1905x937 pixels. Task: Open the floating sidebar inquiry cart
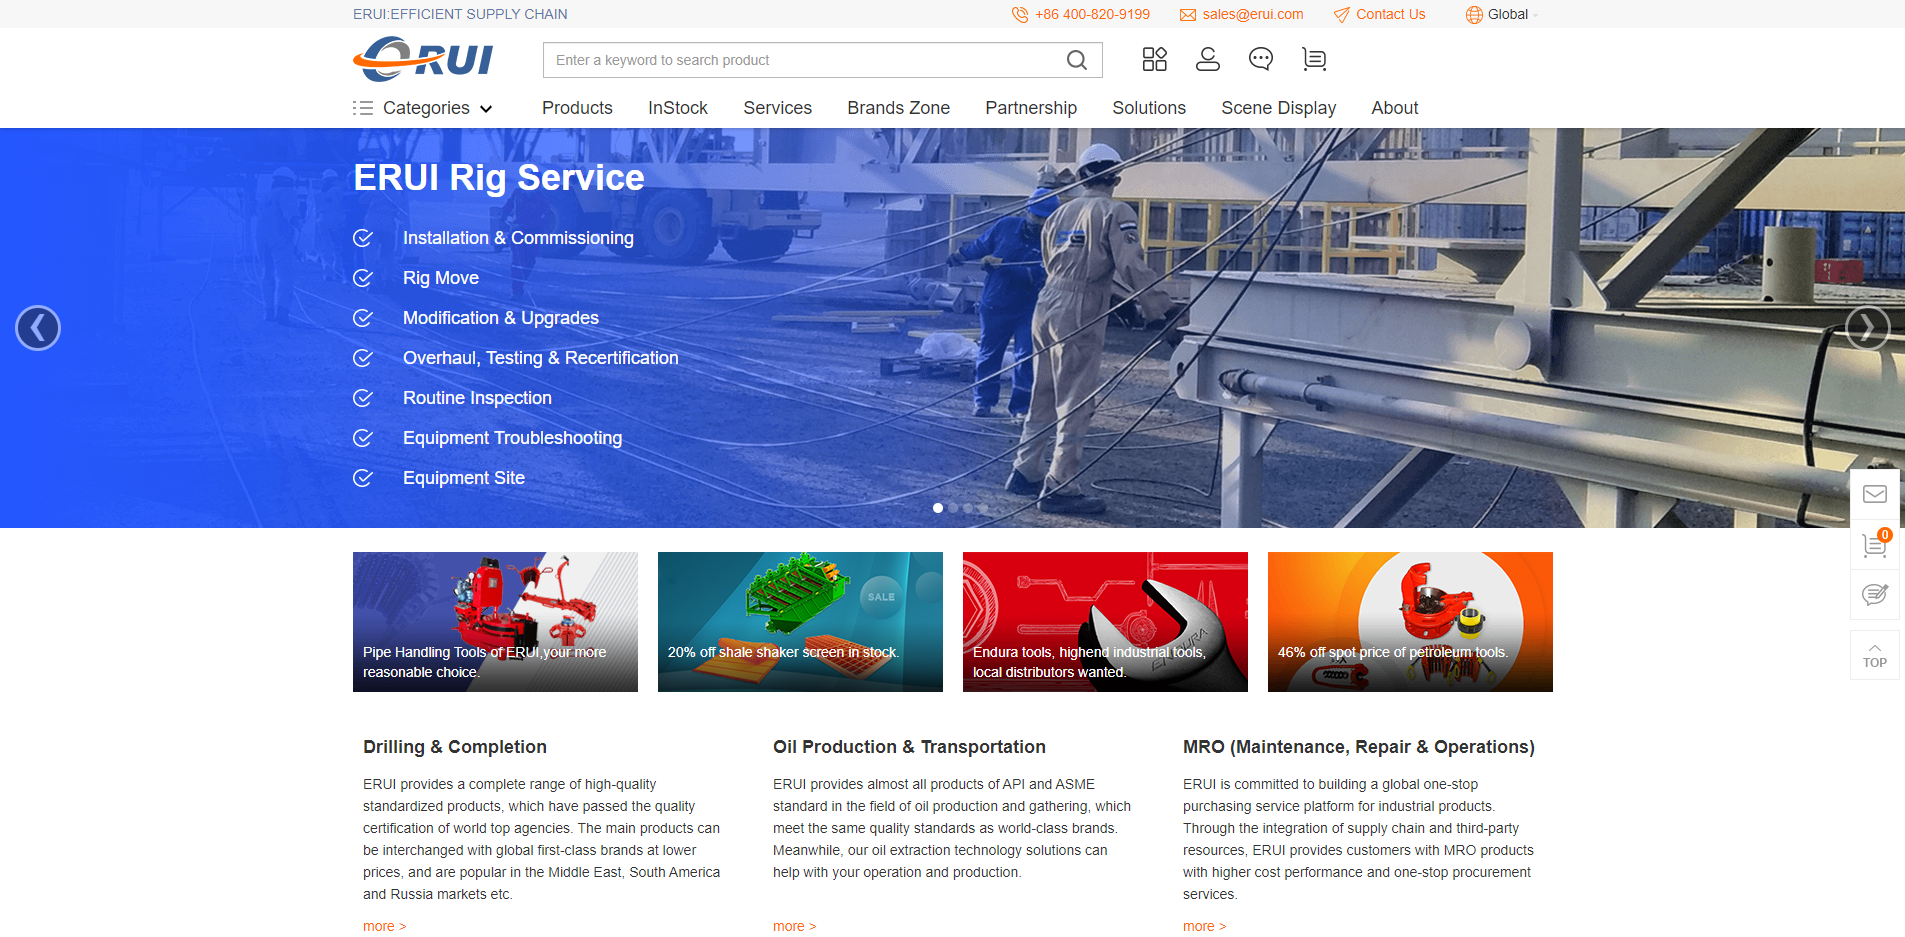pyautogui.click(x=1875, y=545)
